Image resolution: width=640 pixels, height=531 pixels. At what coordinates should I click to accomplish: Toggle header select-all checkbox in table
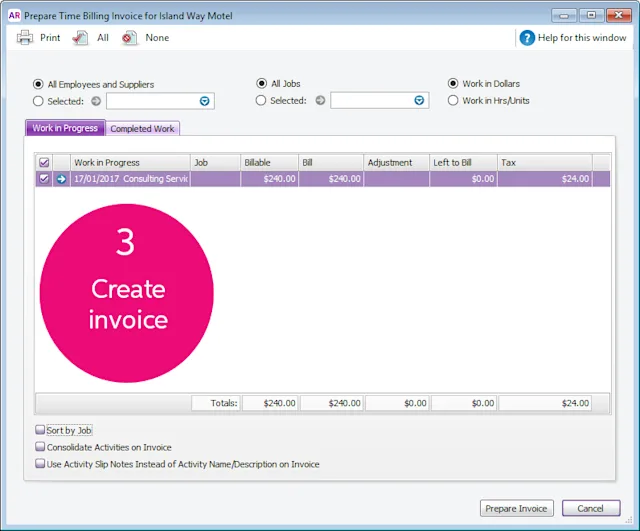pos(44,162)
